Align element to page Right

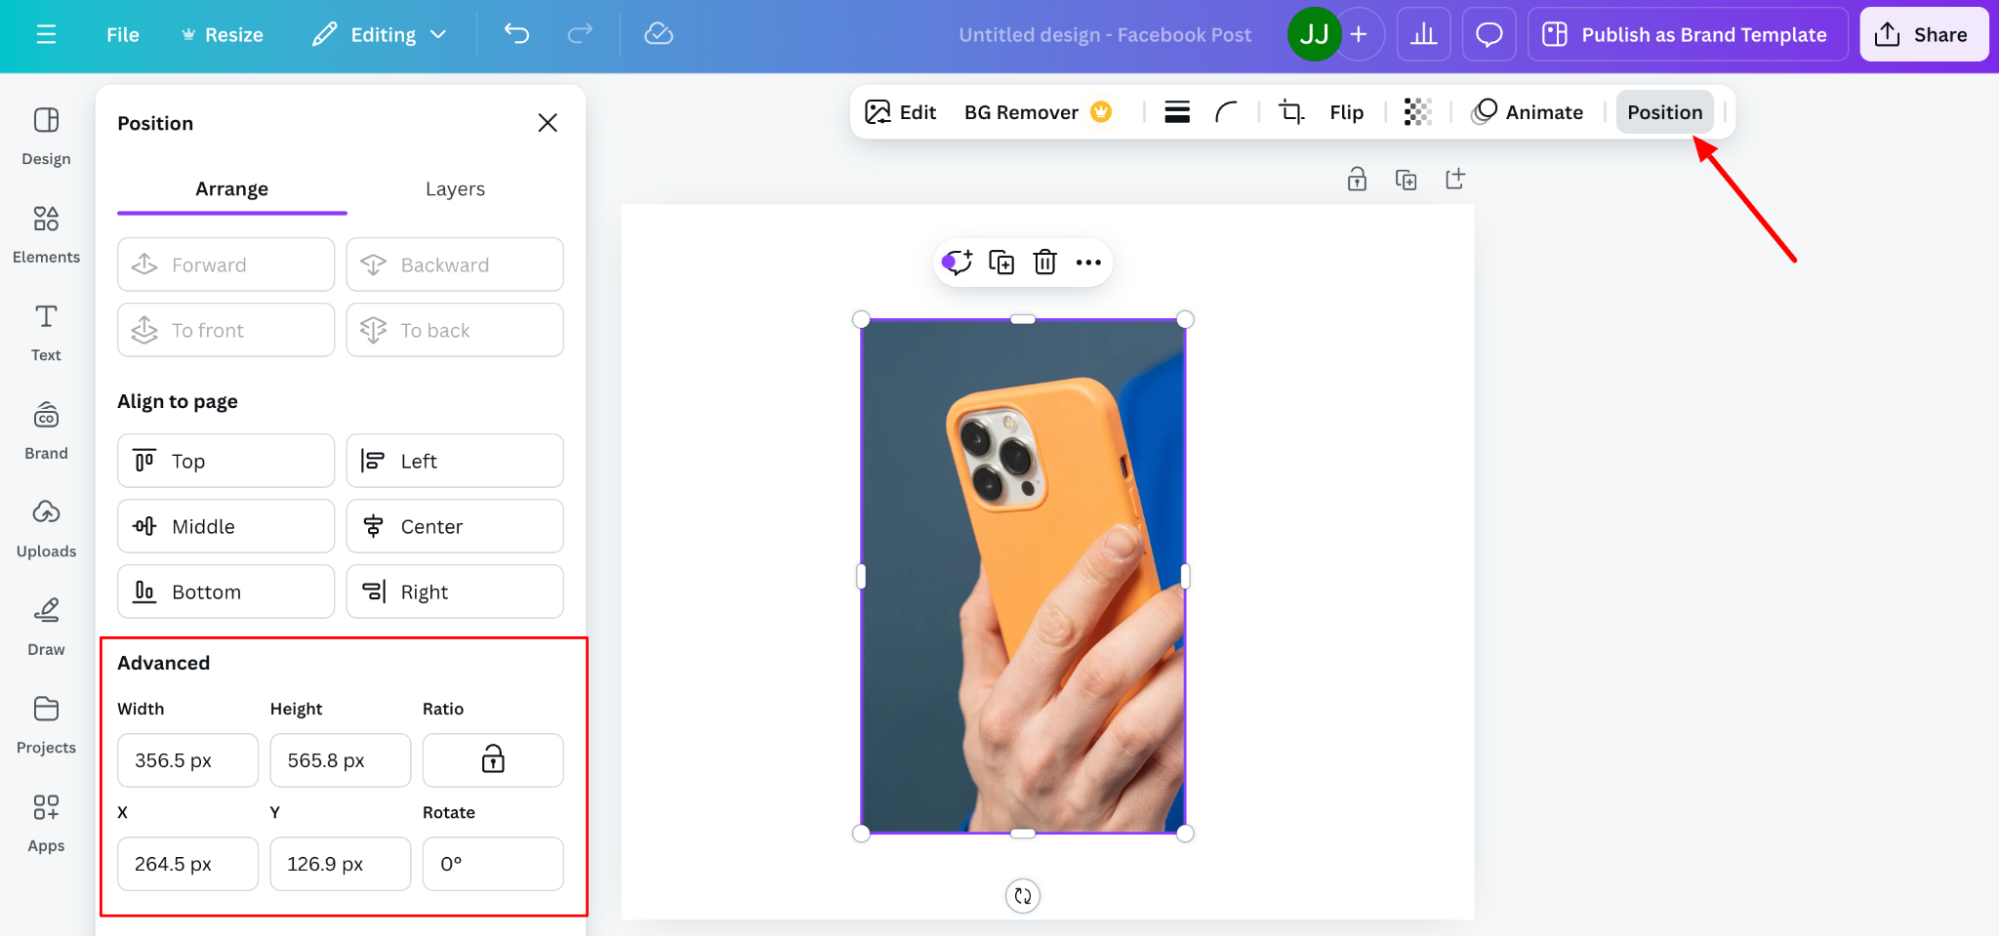(x=455, y=592)
